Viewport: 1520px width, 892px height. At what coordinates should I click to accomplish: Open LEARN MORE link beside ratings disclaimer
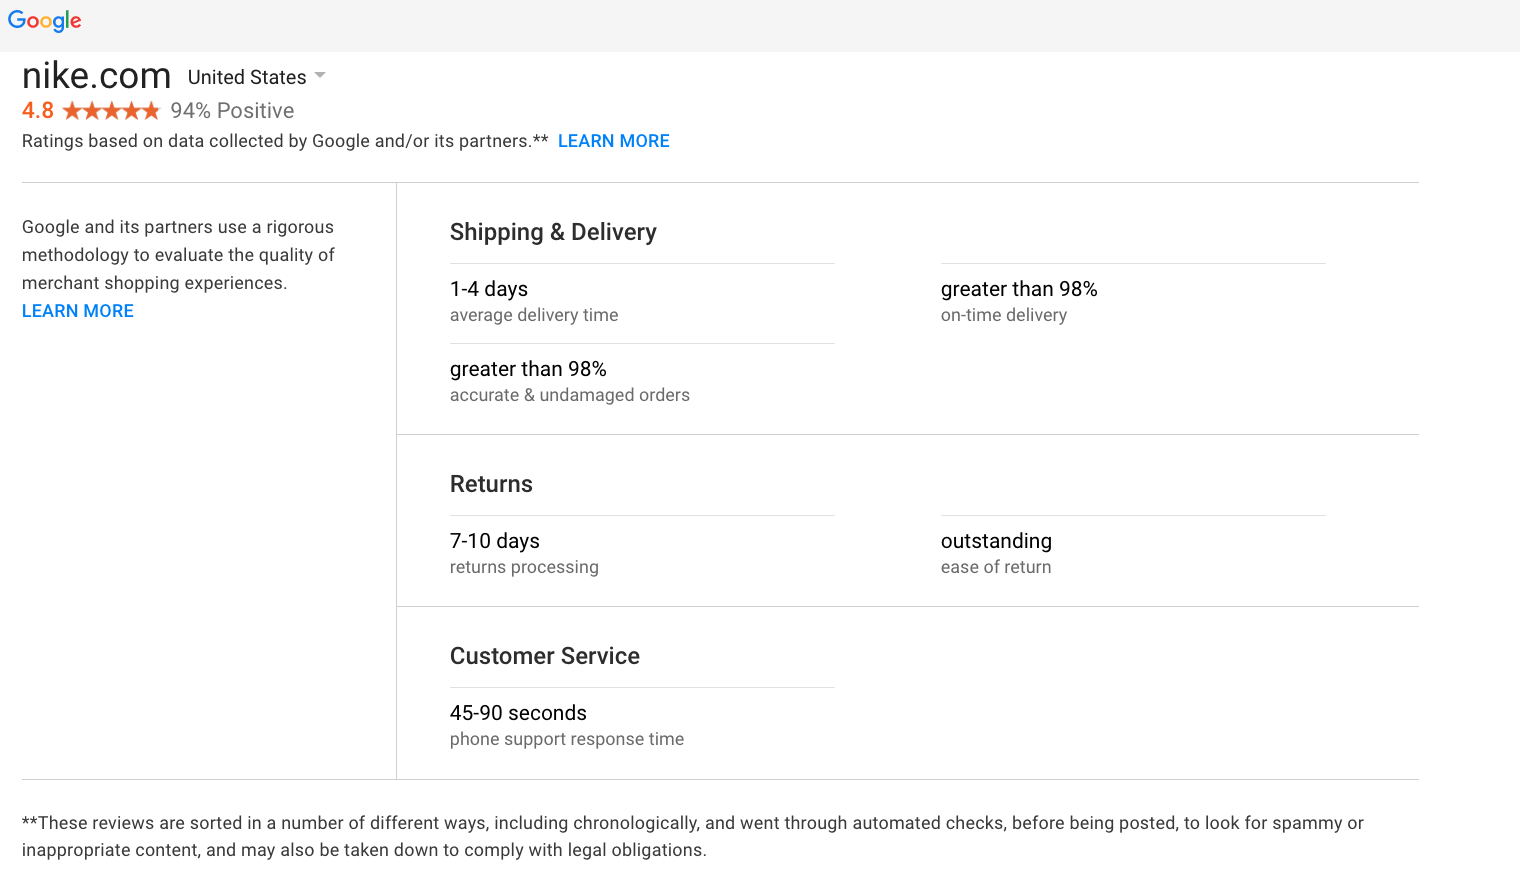(613, 141)
